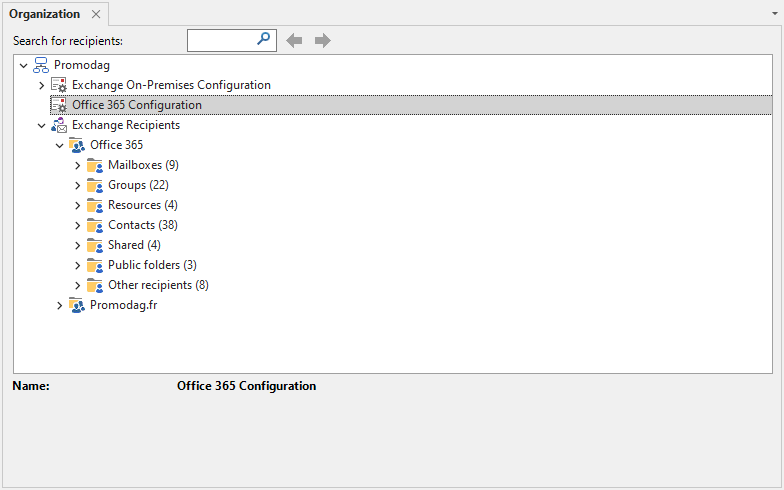The height and width of the screenshot is (490, 784).
Task: Select Mailboxes (9) label
Action: point(144,165)
